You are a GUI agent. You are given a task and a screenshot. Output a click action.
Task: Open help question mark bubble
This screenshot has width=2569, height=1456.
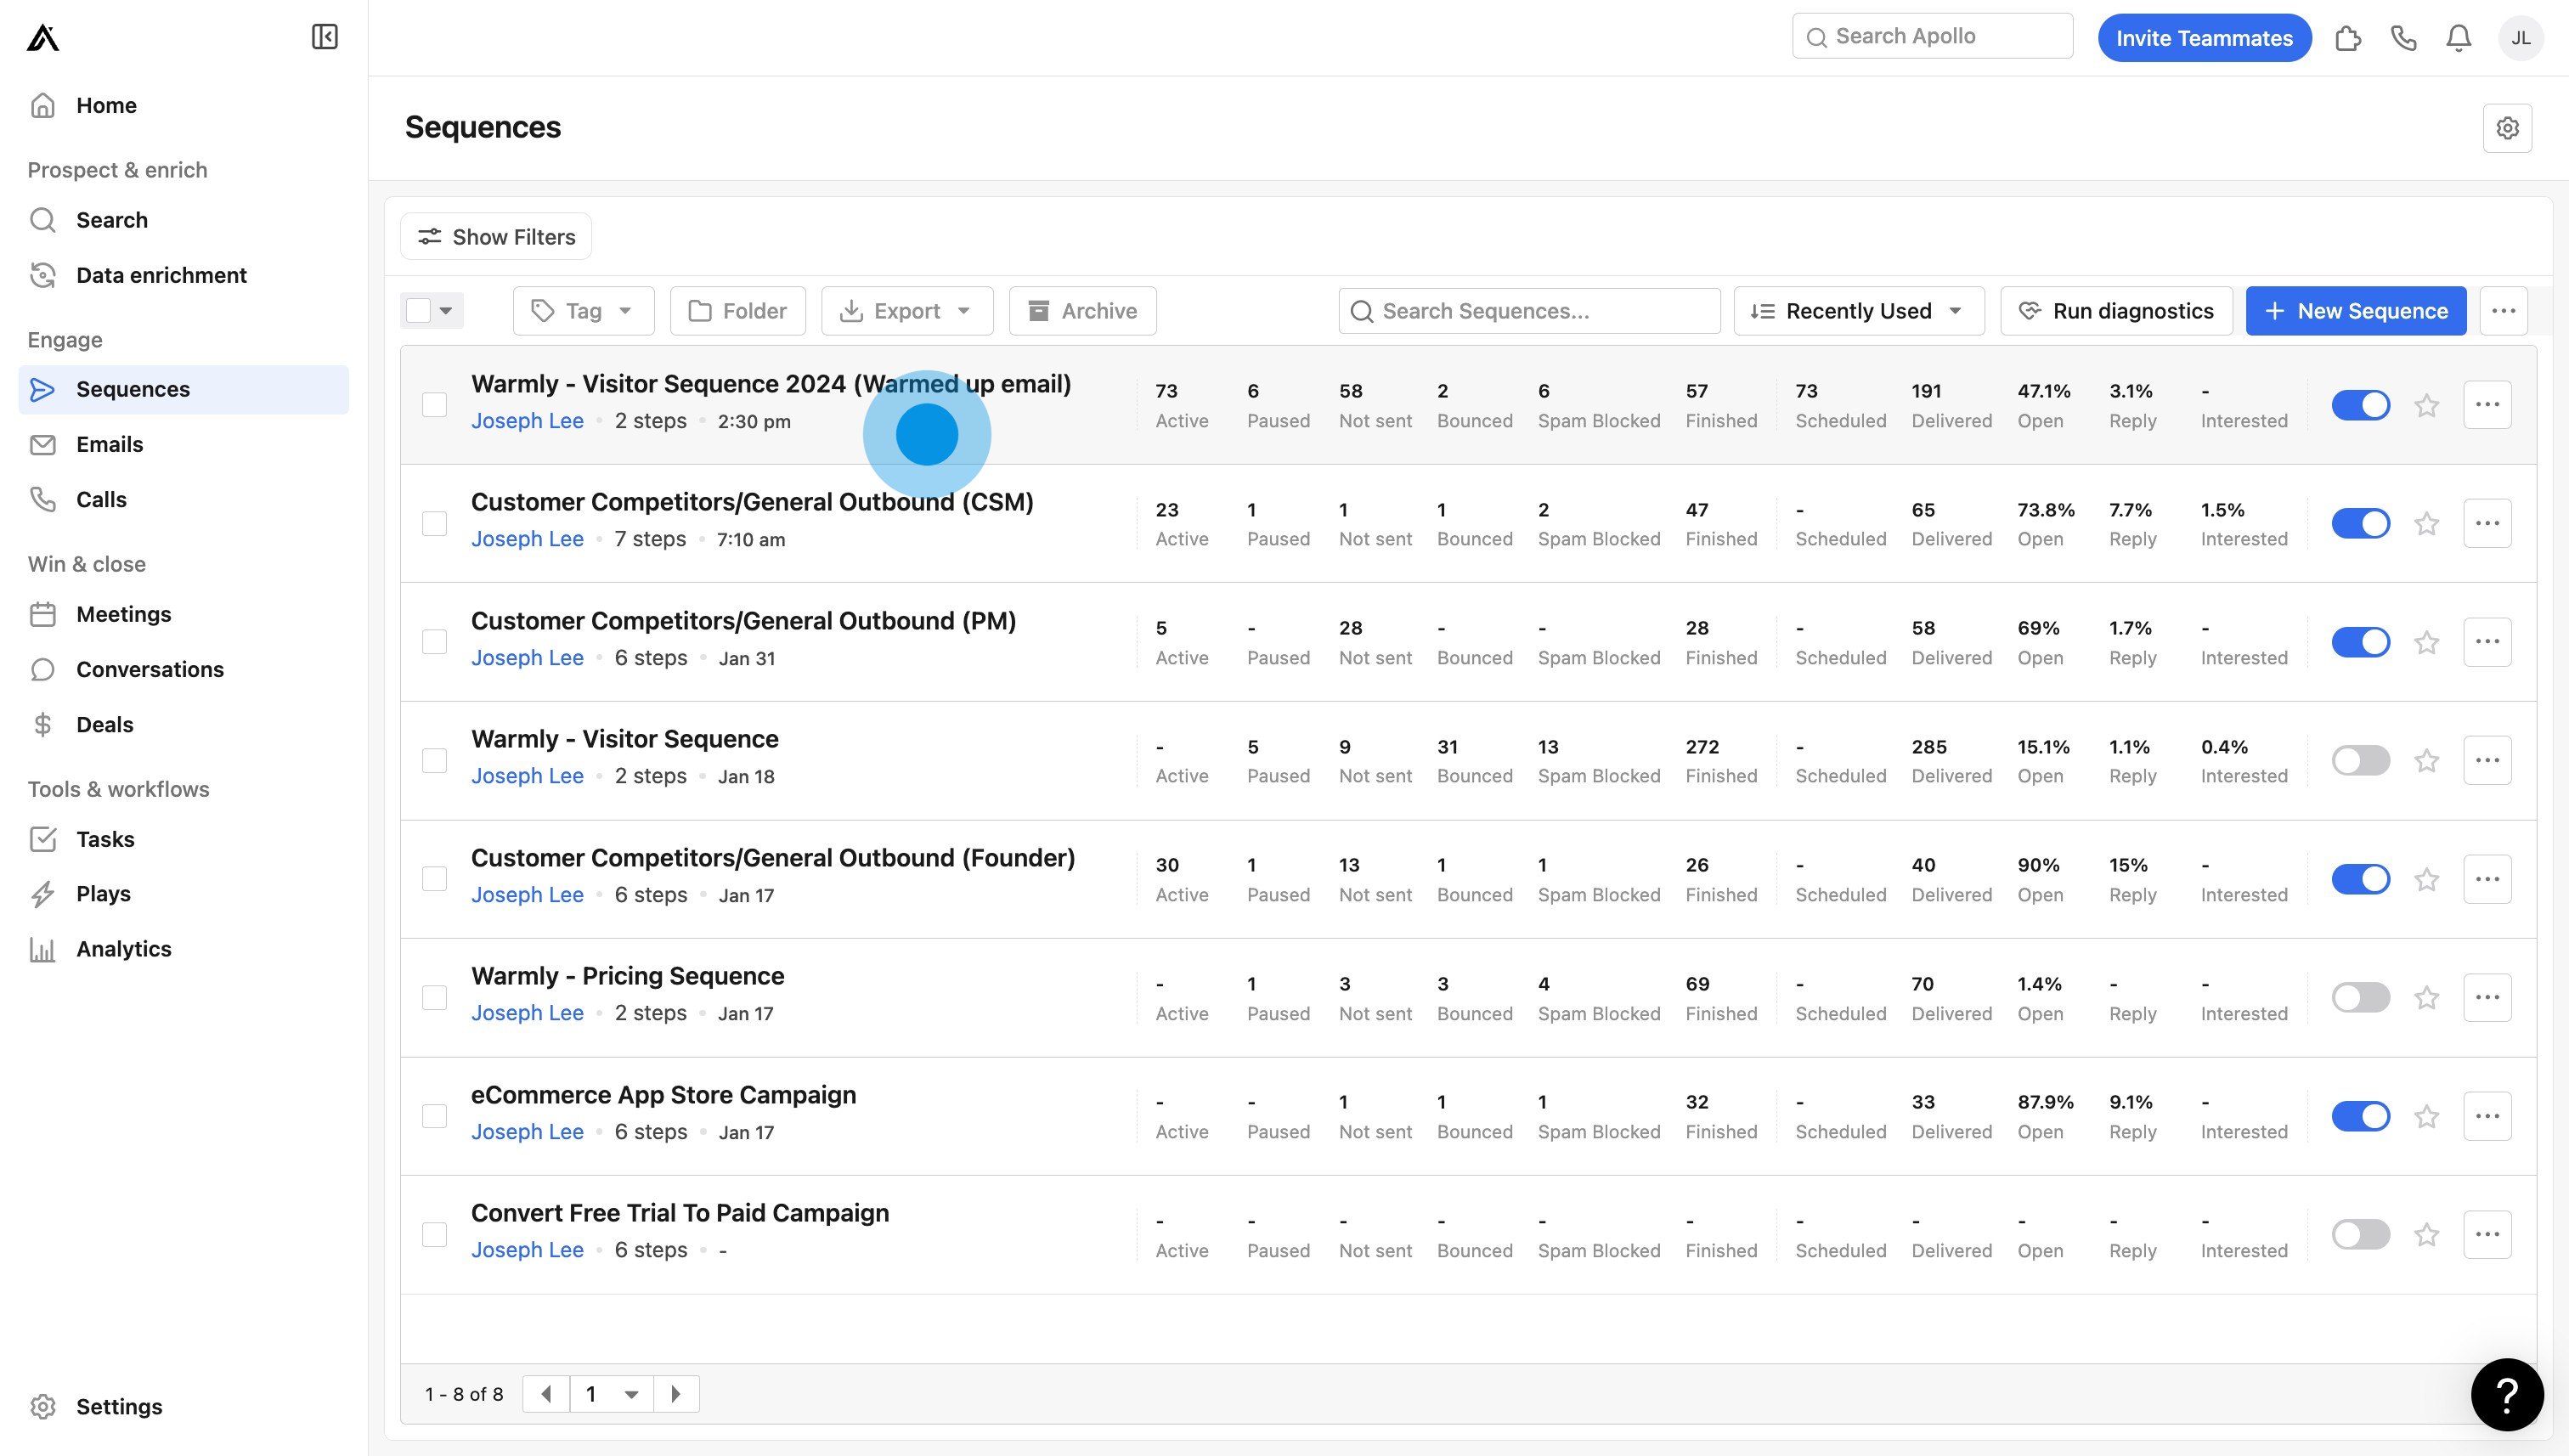click(2506, 1394)
